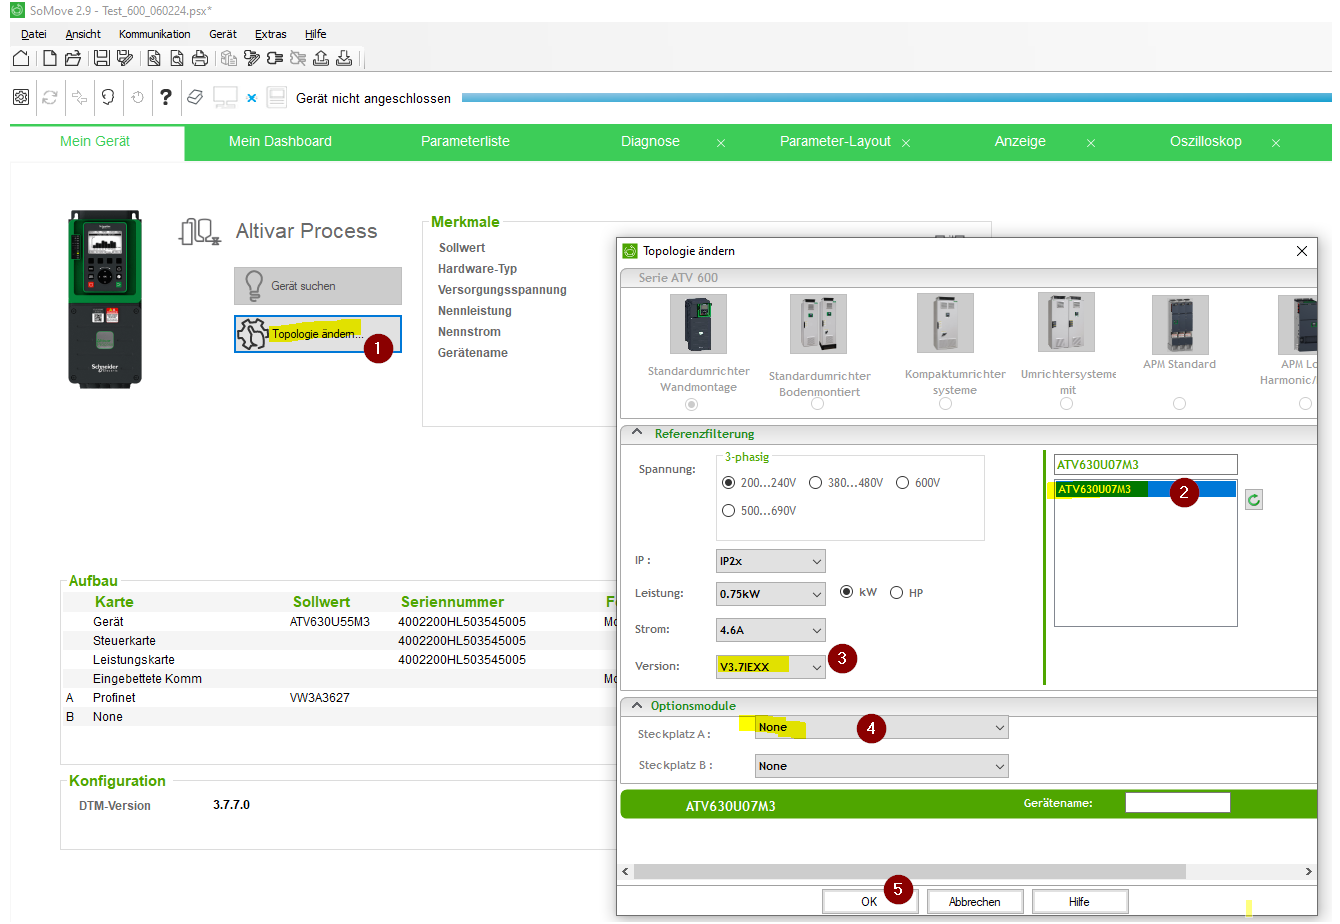Select the Standardumrichter Wandmontage radio button
Screen dimensions: 1340x924
[691, 404]
